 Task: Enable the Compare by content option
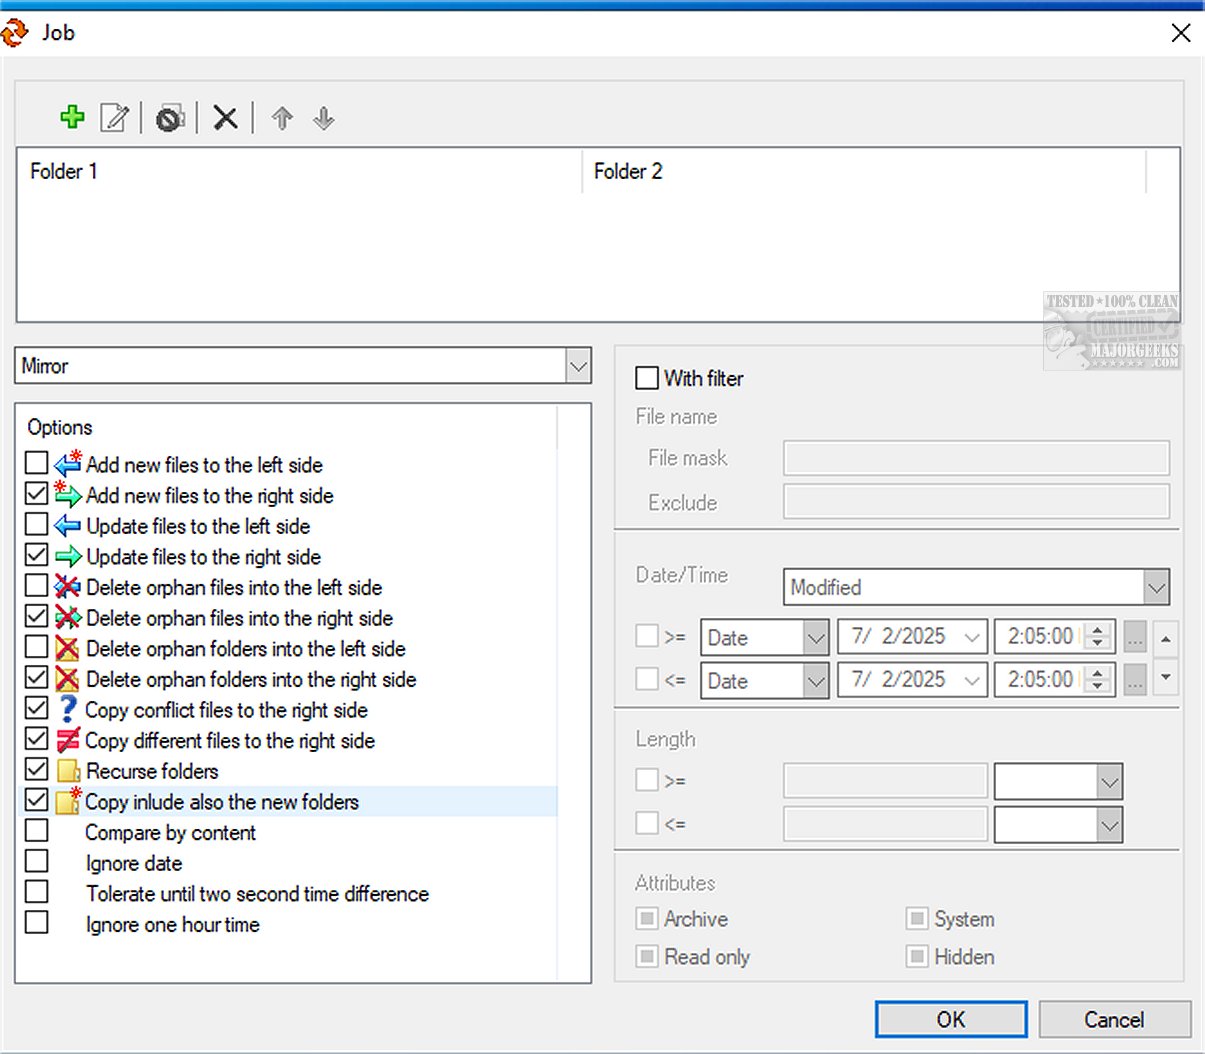tap(37, 831)
